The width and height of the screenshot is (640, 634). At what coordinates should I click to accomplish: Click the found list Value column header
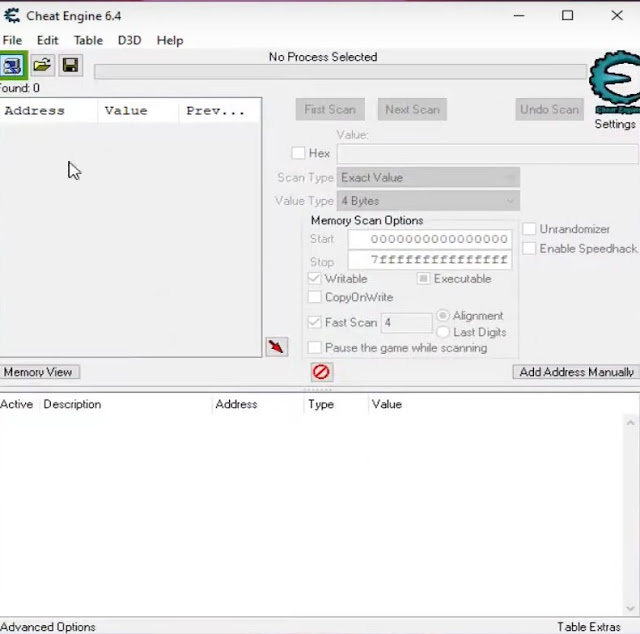coord(138,111)
